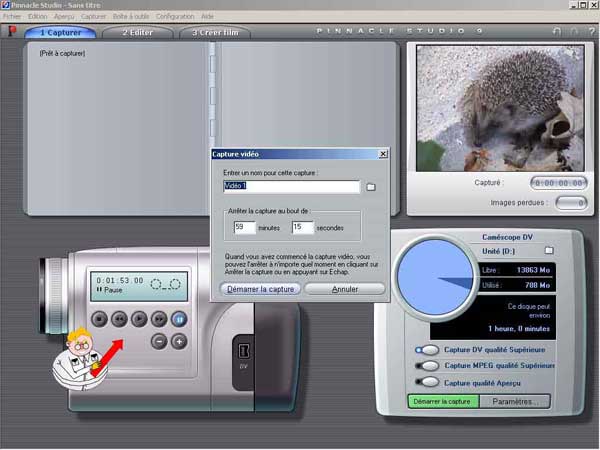This screenshot has width=600, height=450.
Task: Click the Images perdues counter value
Action: 571,203
